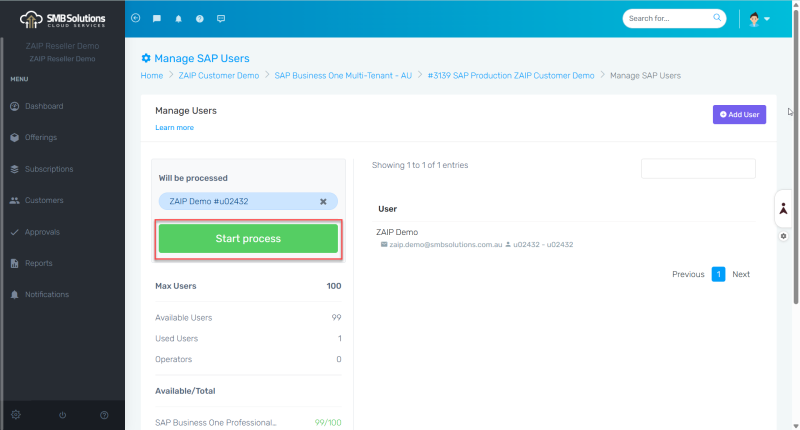Screen dimensions: 800x430
Task: Click the page scrollbar on right edge
Action: click(795, 200)
